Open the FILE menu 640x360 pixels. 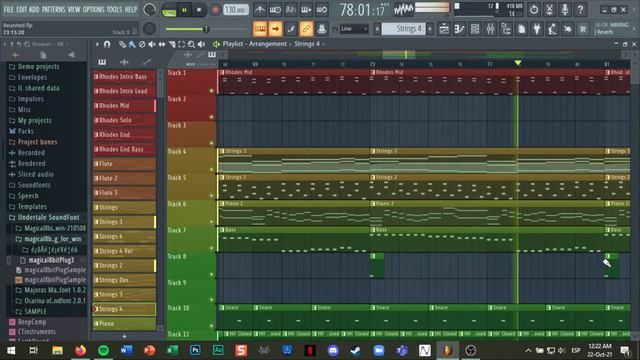8,9
